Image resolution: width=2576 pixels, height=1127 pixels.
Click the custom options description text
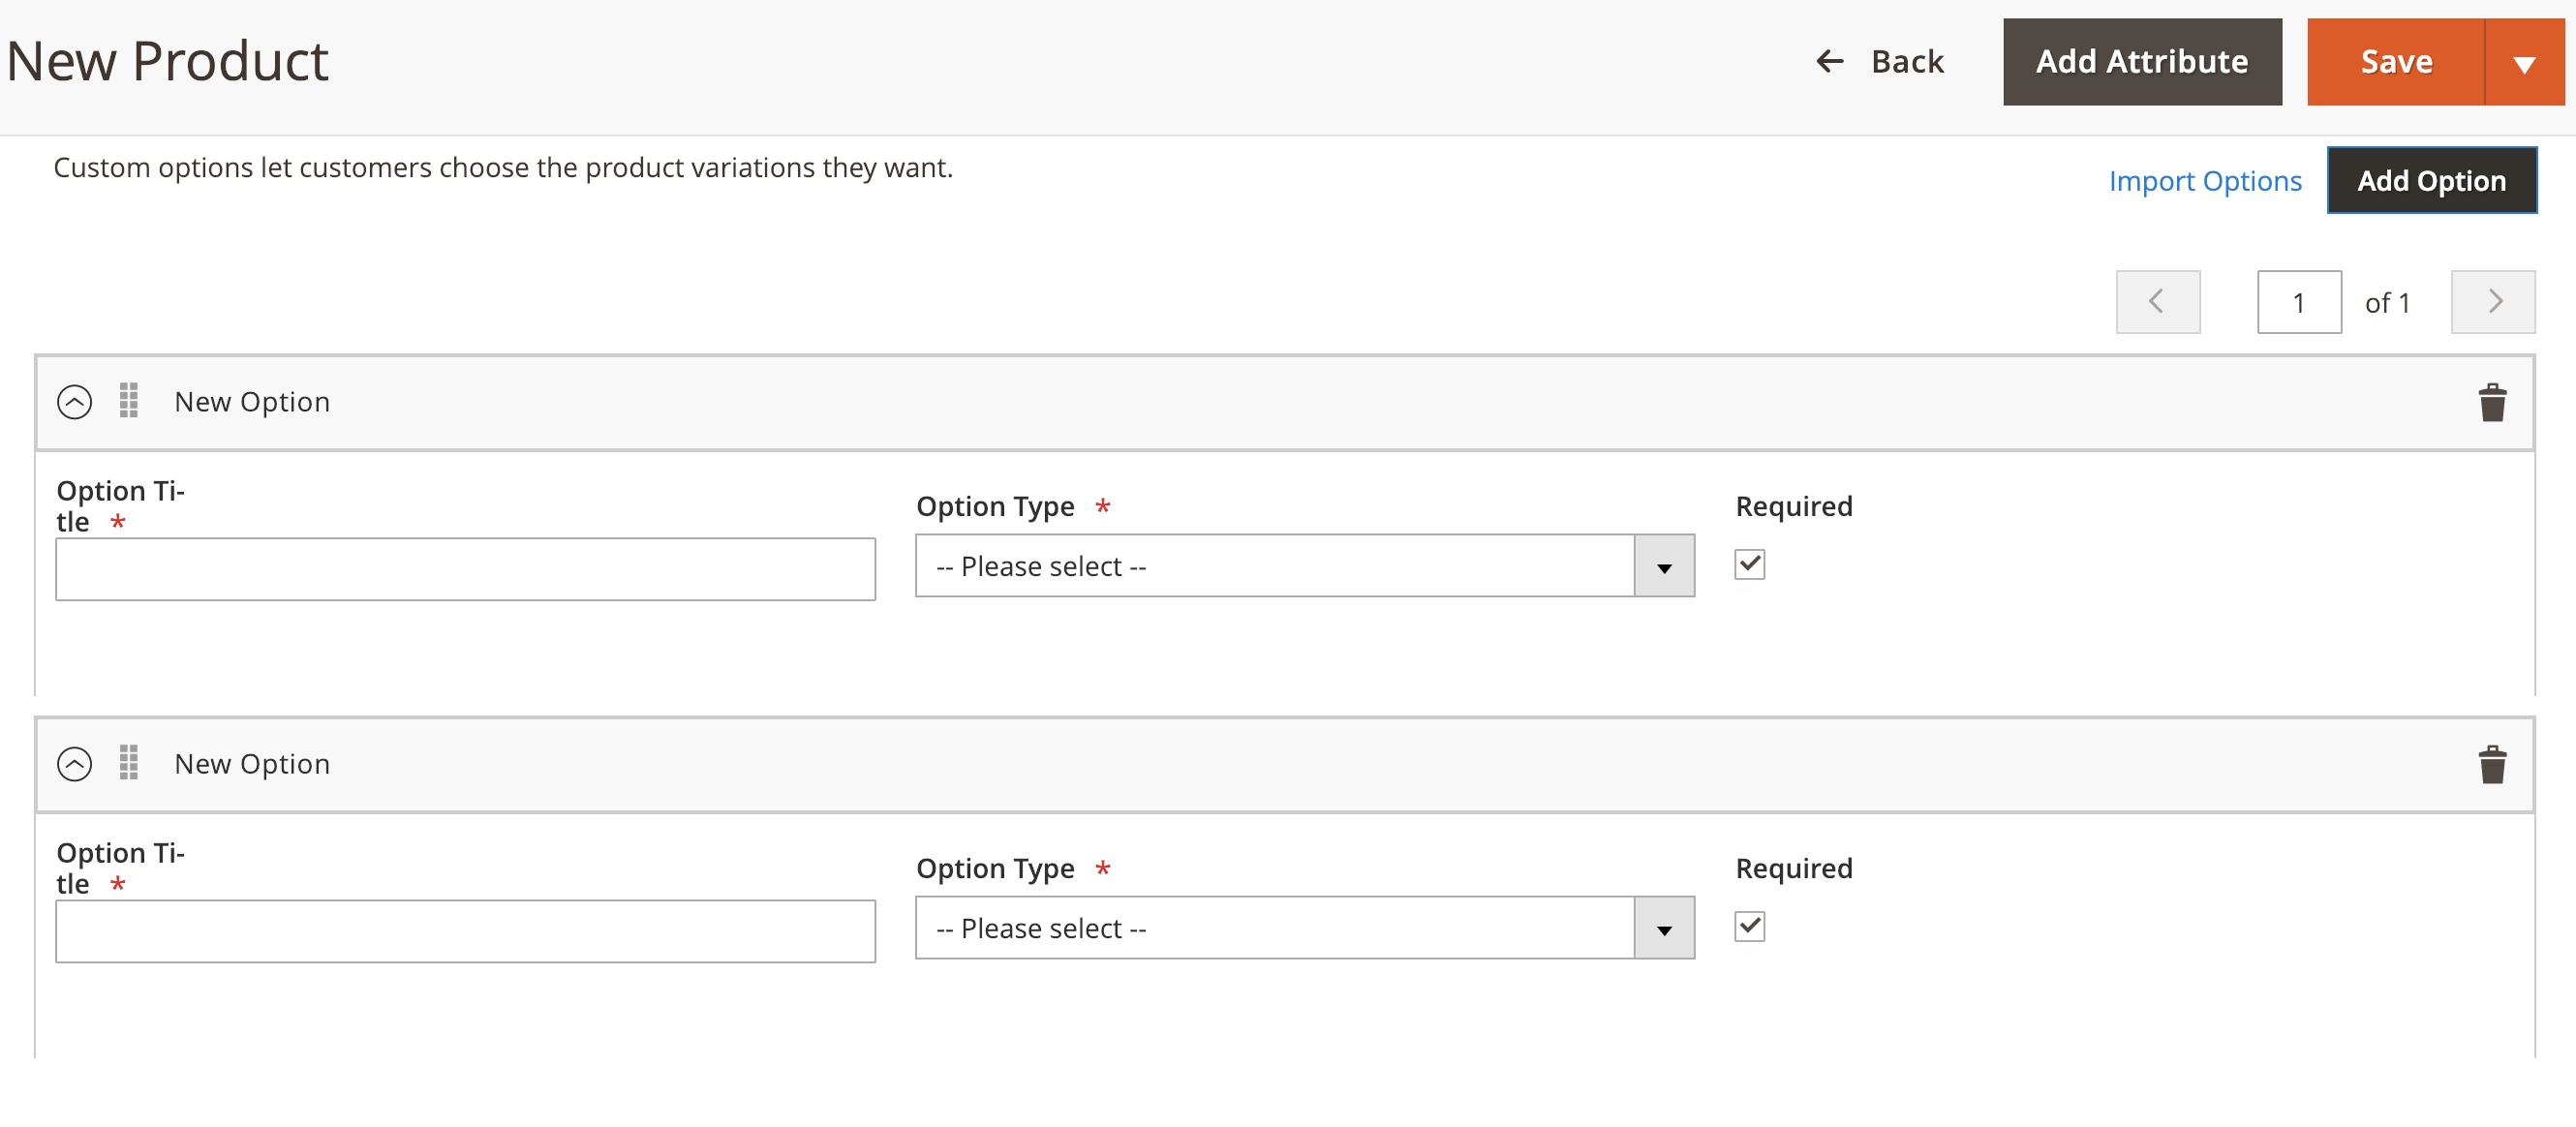502,168
